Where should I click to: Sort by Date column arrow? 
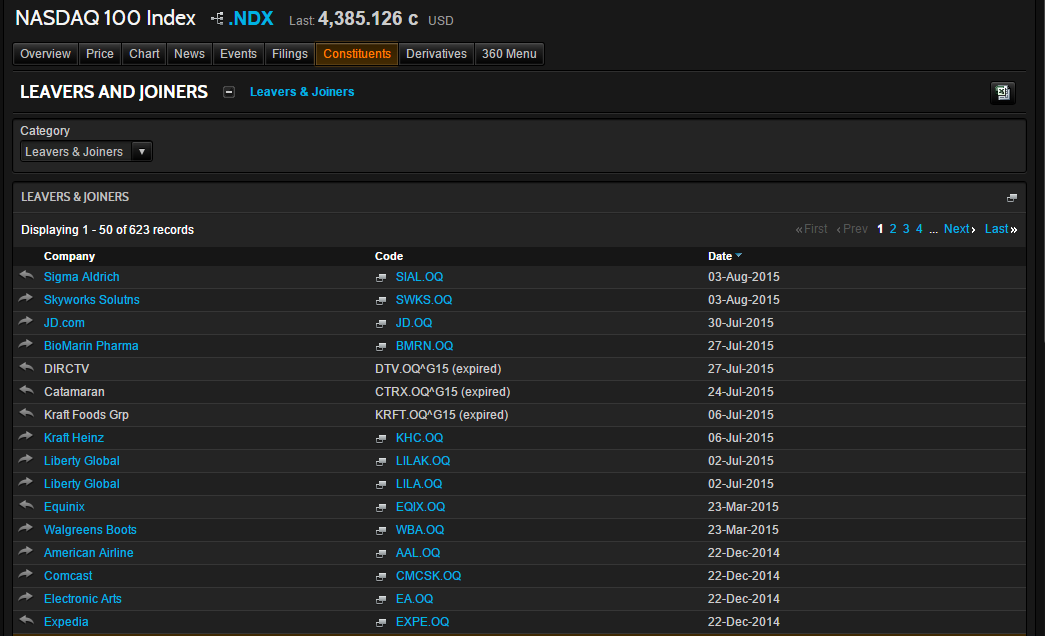738,255
